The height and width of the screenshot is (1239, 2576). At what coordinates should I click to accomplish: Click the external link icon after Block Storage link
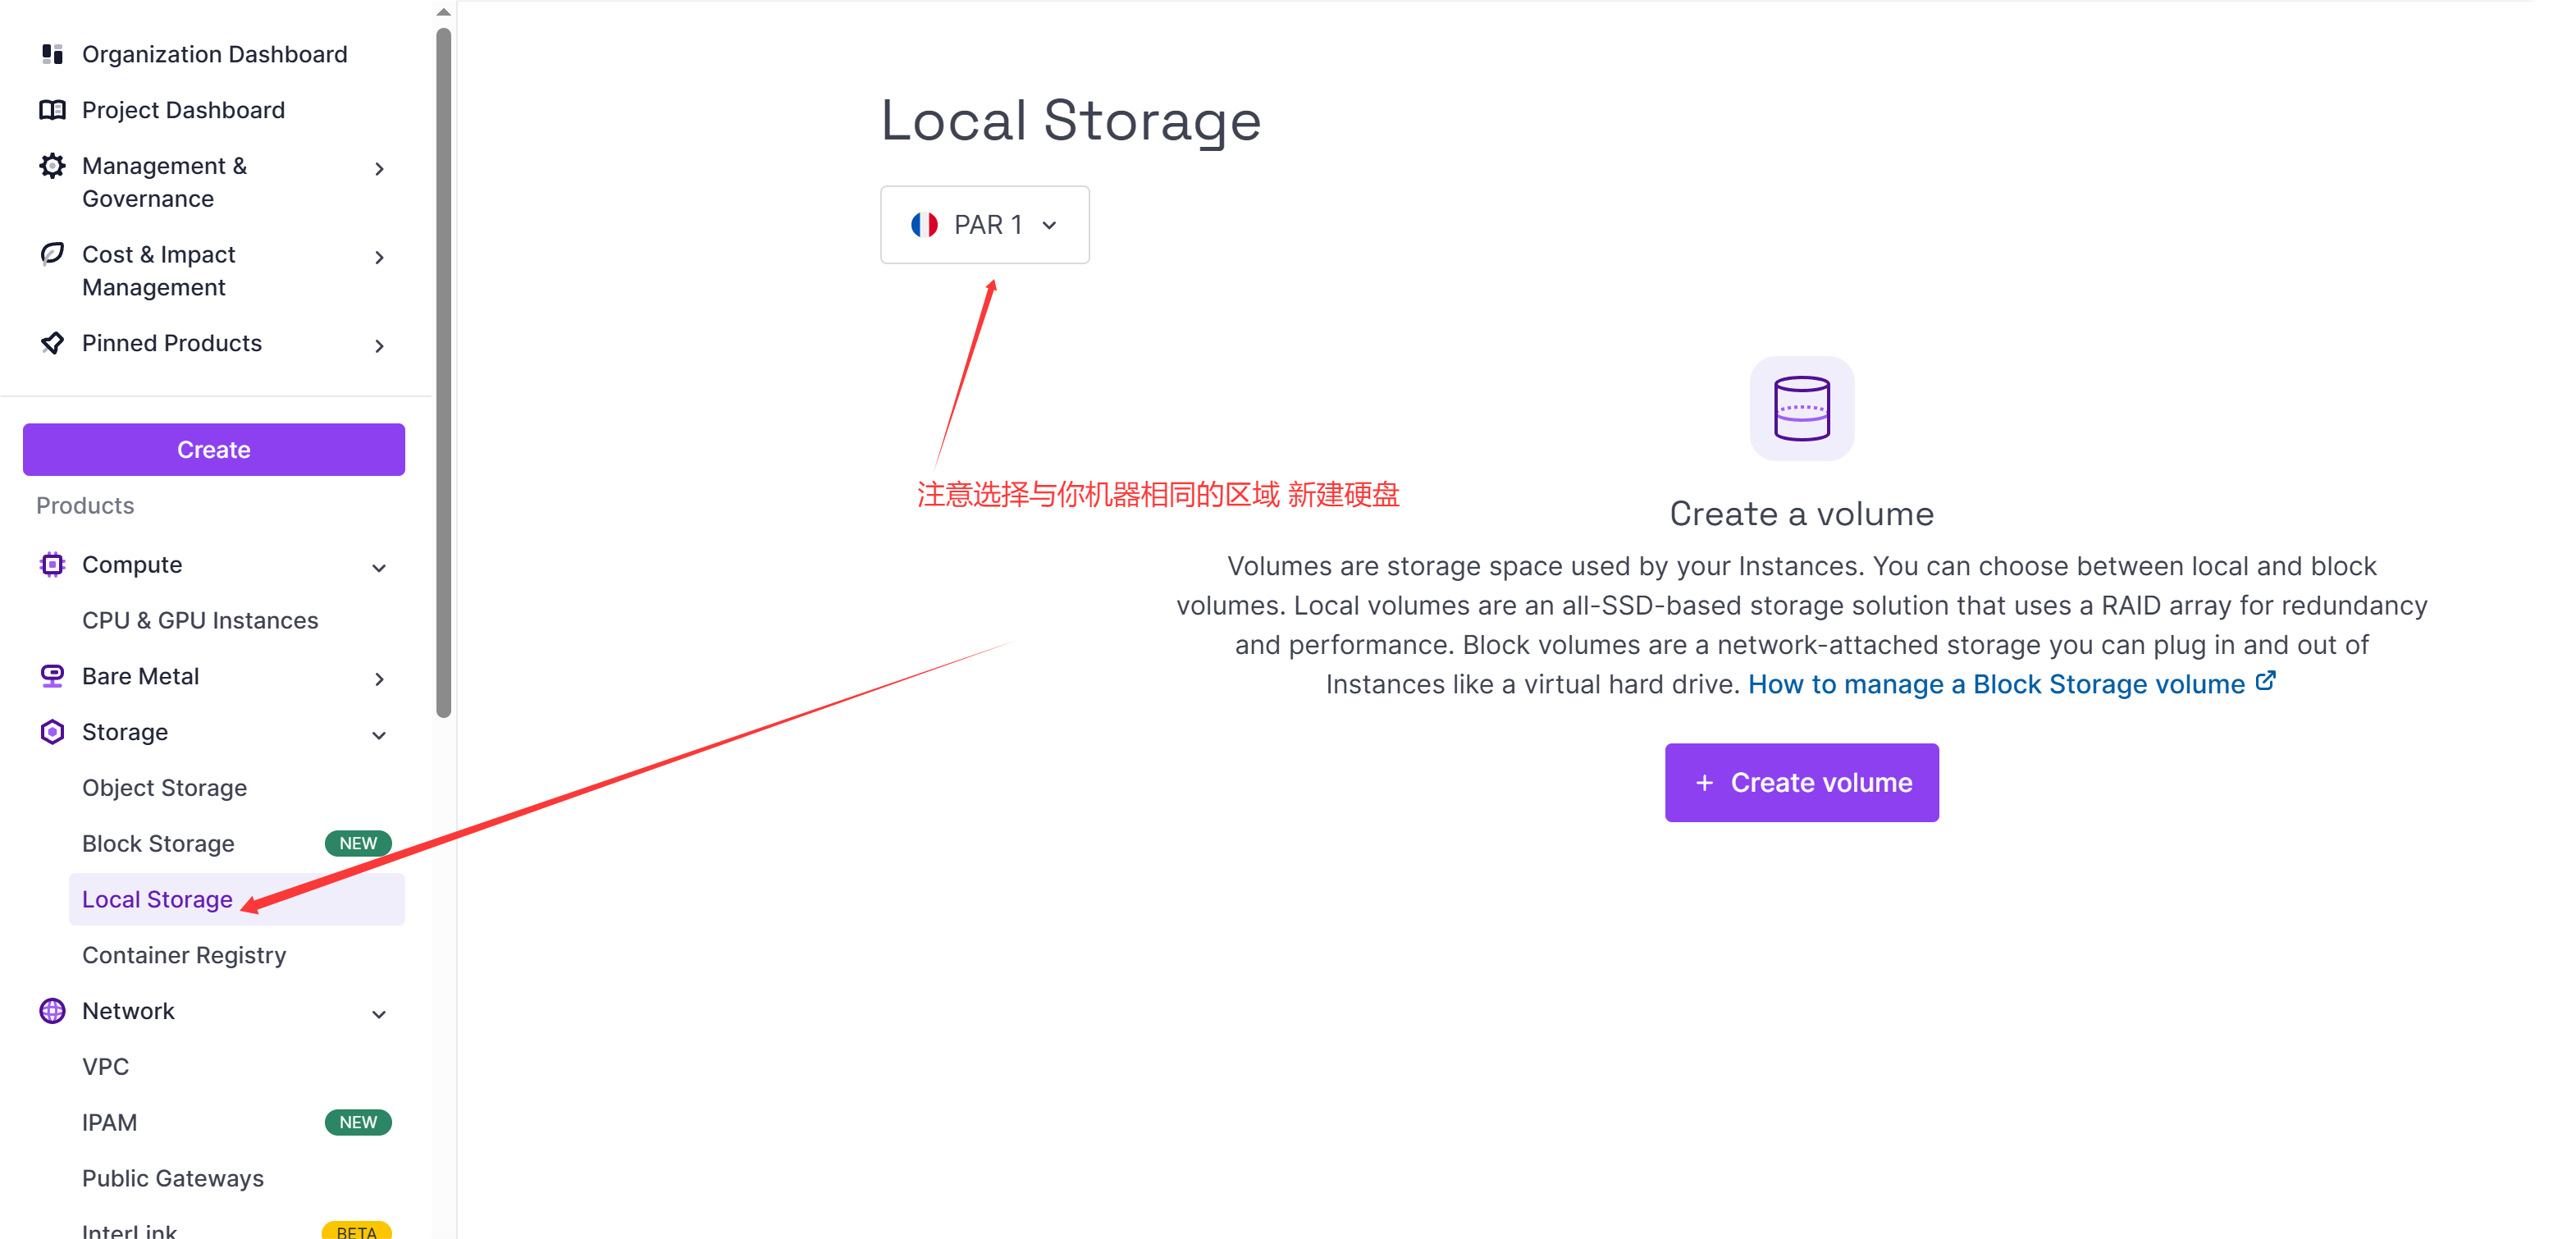(2265, 681)
